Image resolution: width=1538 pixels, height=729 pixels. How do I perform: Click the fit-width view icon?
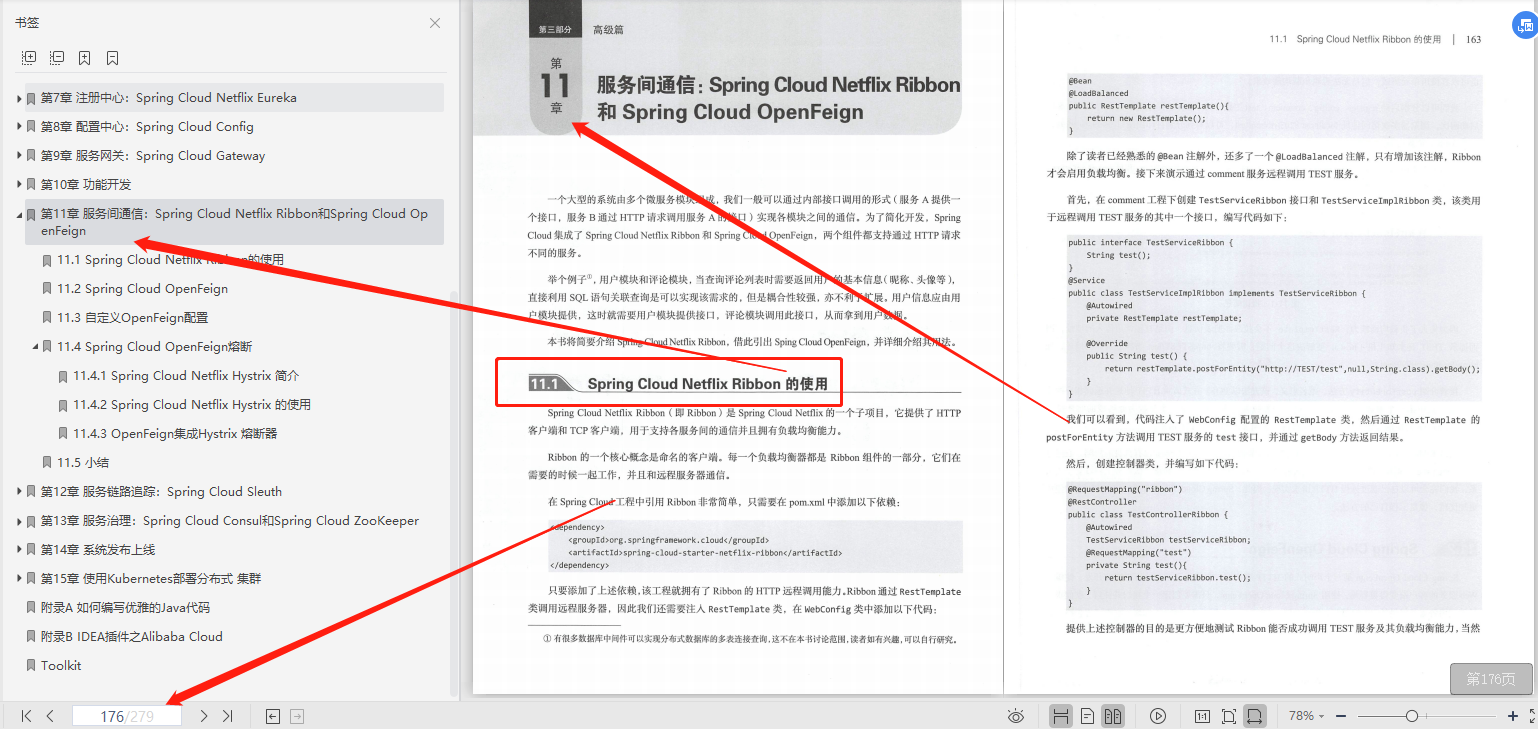coord(1254,715)
